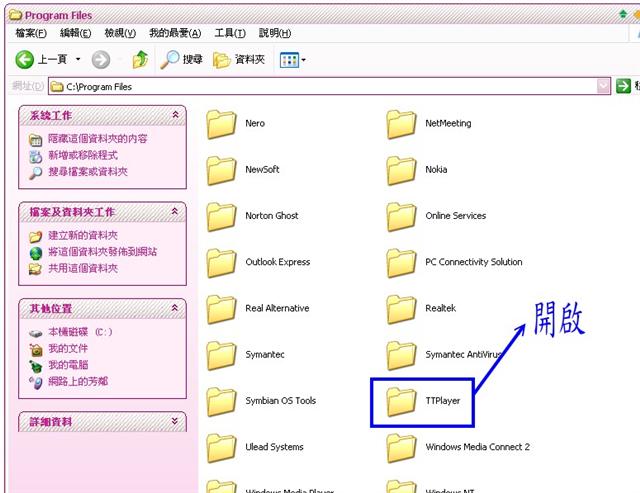Image resolution: width=640 pixels, height=493 pixels.
Task: Click 隱藏這個資料夾的內容 link
Action: (x=98, y=139)
